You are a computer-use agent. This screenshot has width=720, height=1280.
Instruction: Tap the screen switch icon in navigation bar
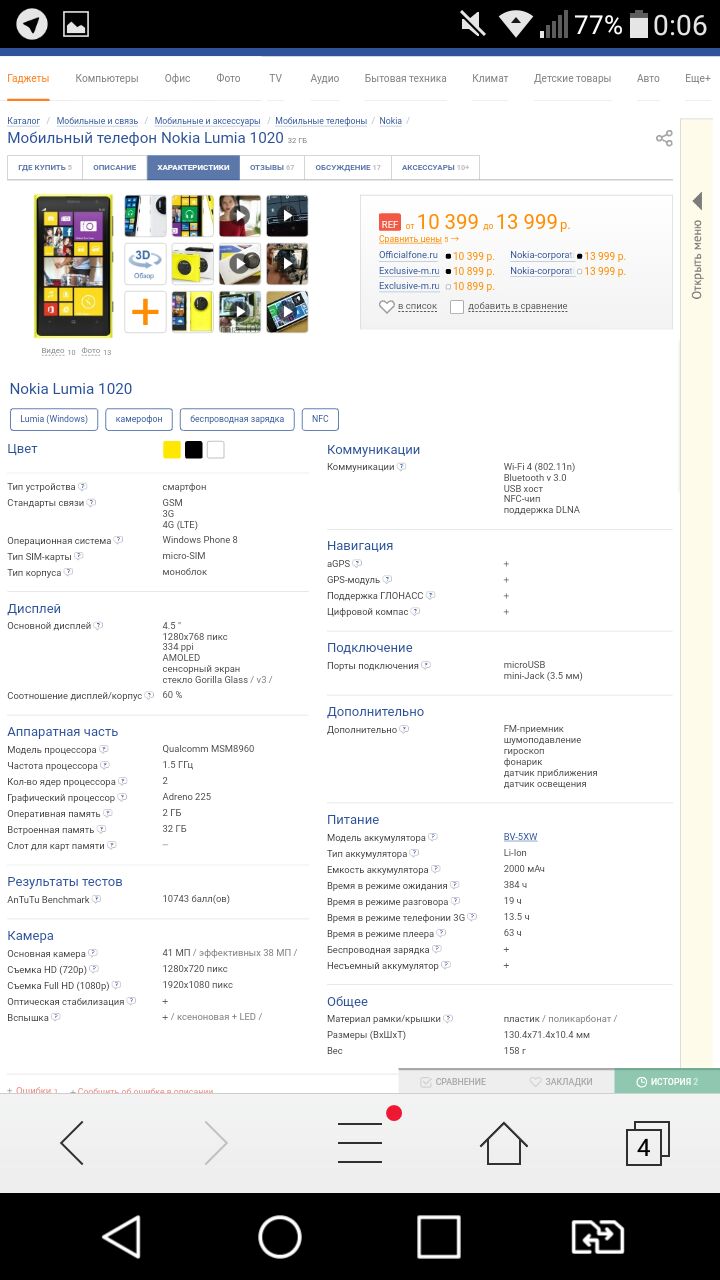pyautogui.click(x=597, y=1237)
